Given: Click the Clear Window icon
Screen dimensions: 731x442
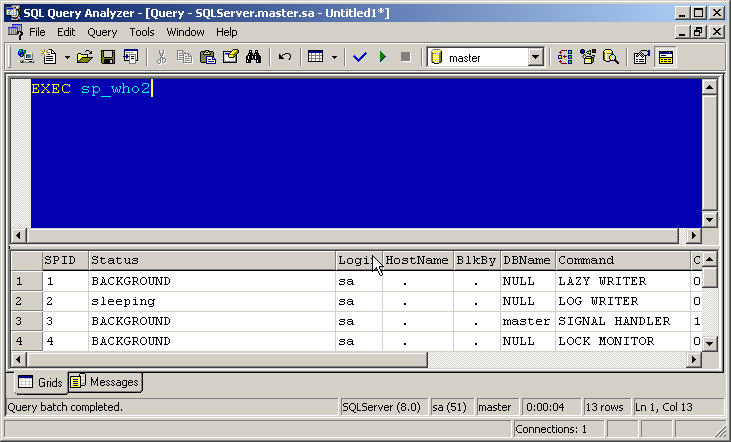Looking at the screenshot, I should coord(230,57).
